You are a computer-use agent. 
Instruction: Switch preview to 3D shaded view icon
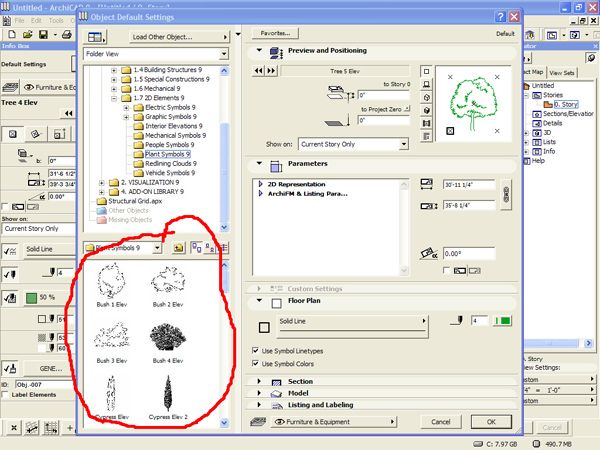427,110
